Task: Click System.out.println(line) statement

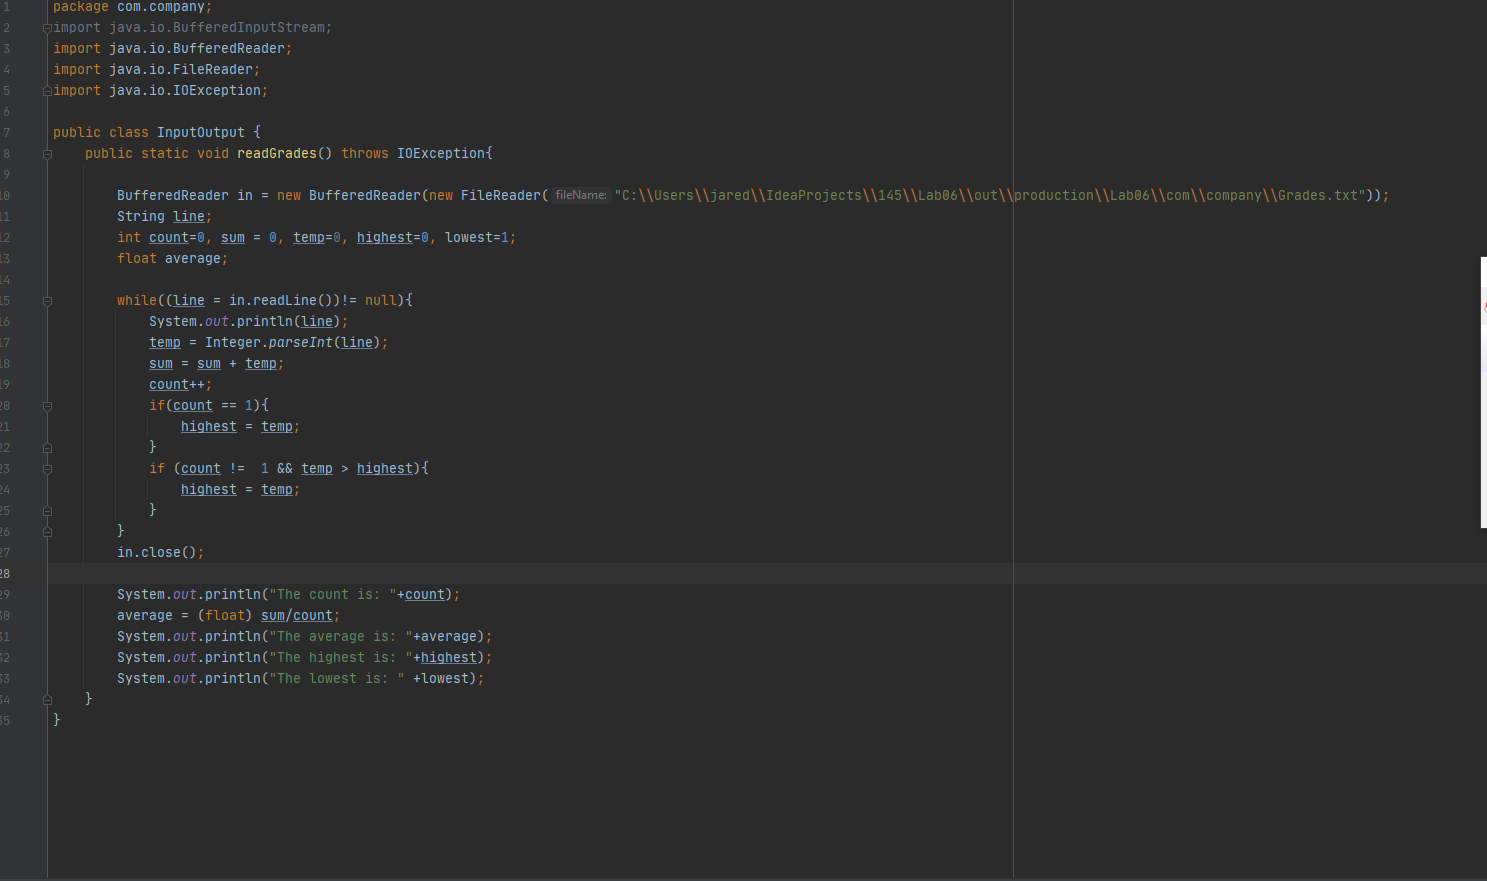Action: 248,321
